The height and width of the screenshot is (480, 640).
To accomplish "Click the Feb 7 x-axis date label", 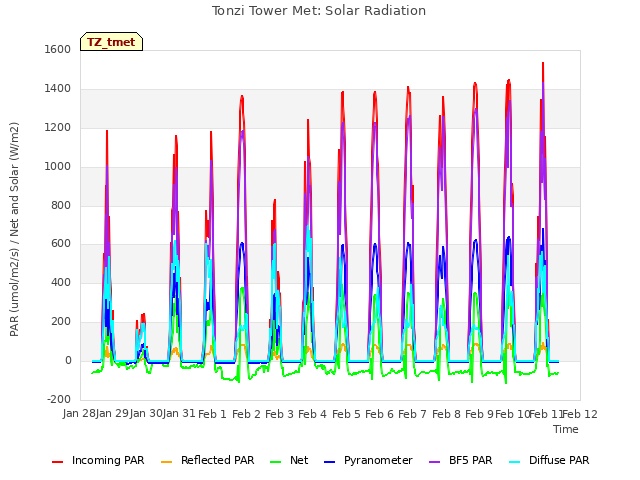I will (412, 414).
